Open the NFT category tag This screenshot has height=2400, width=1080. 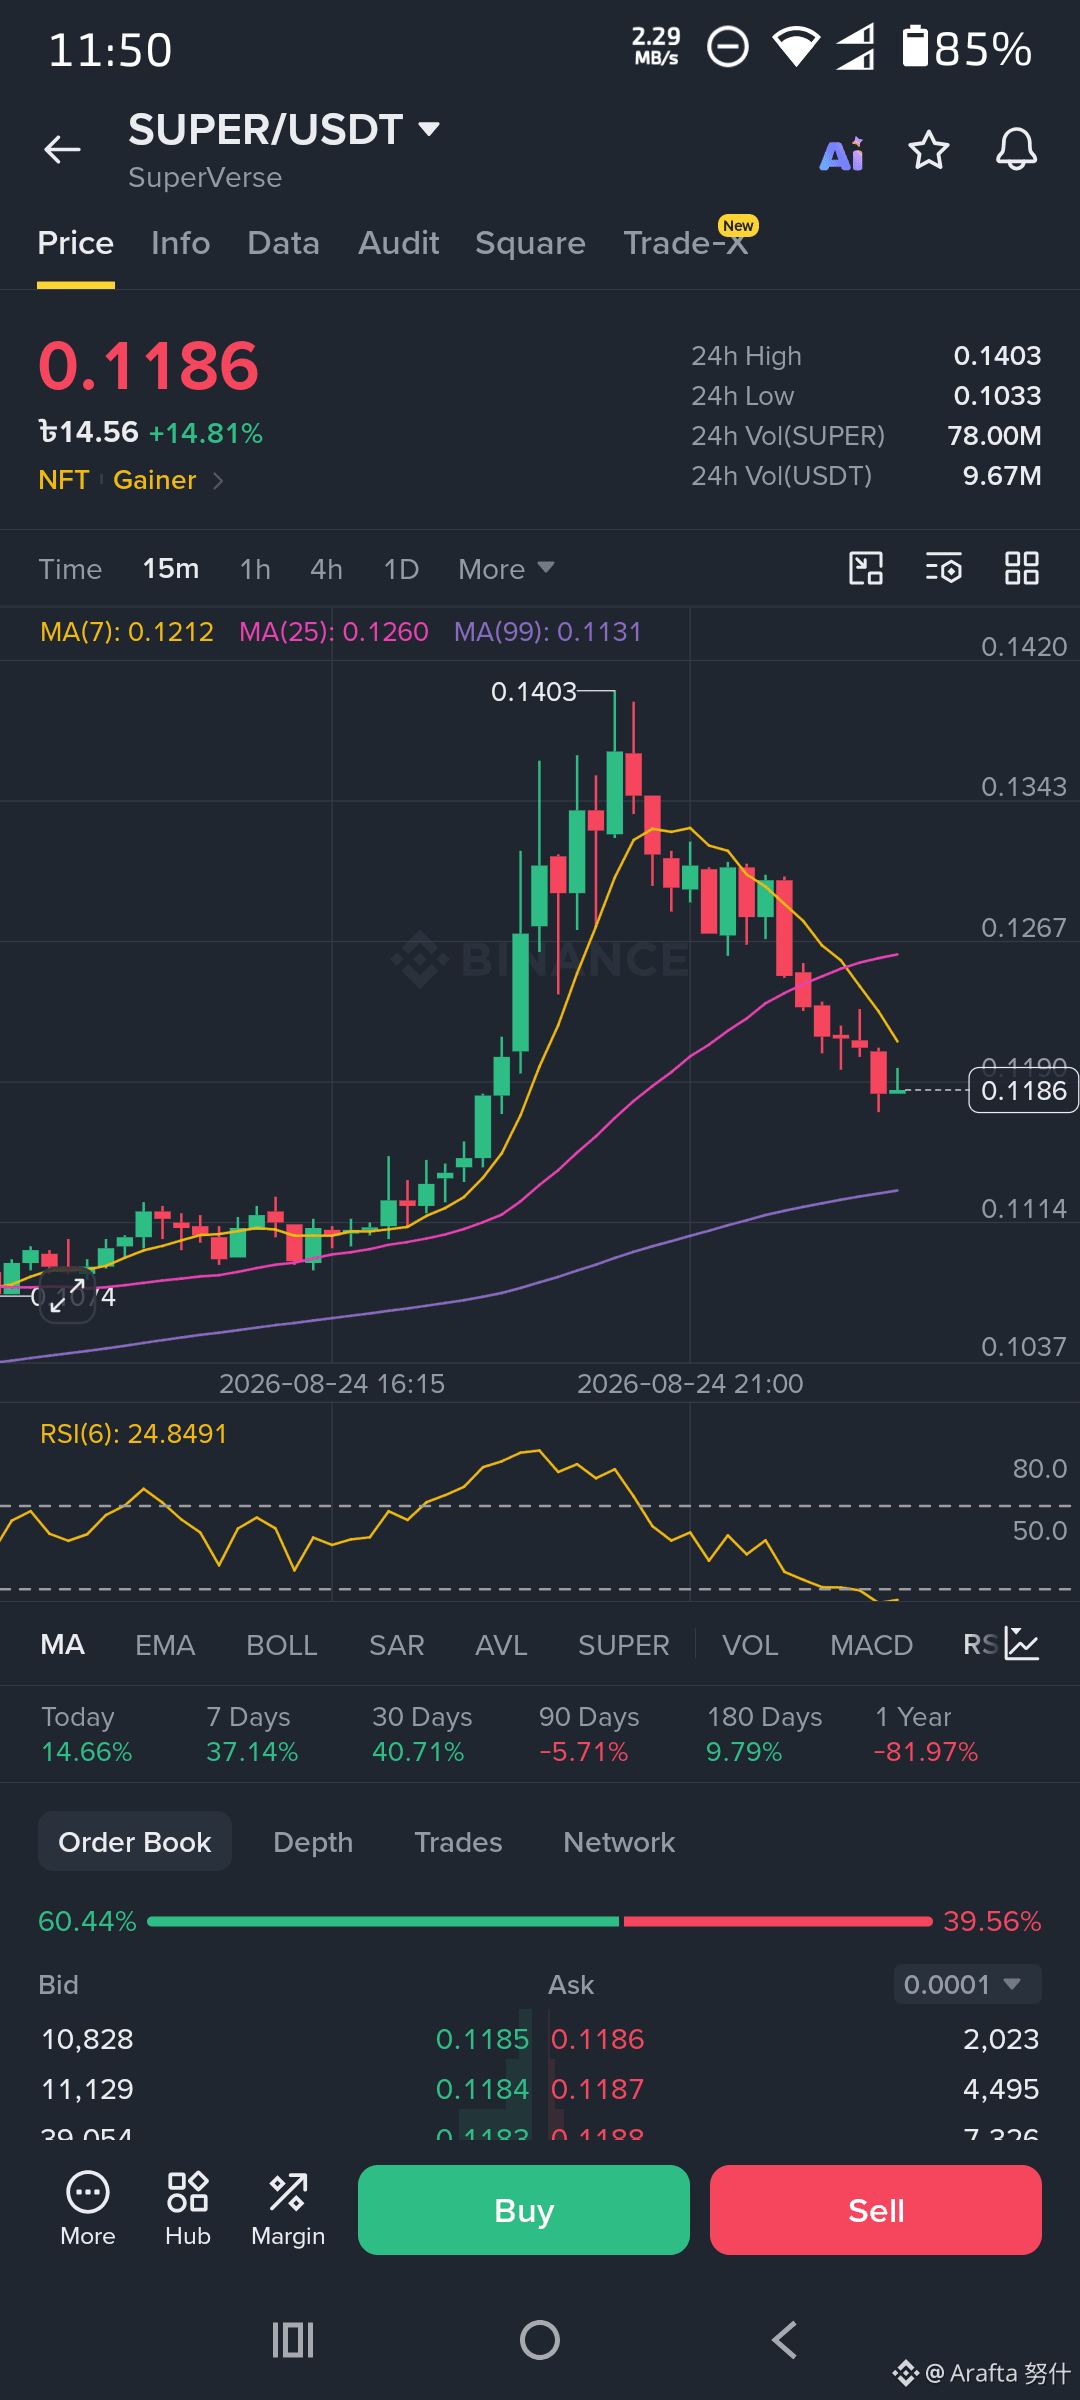tap(64, 480)
